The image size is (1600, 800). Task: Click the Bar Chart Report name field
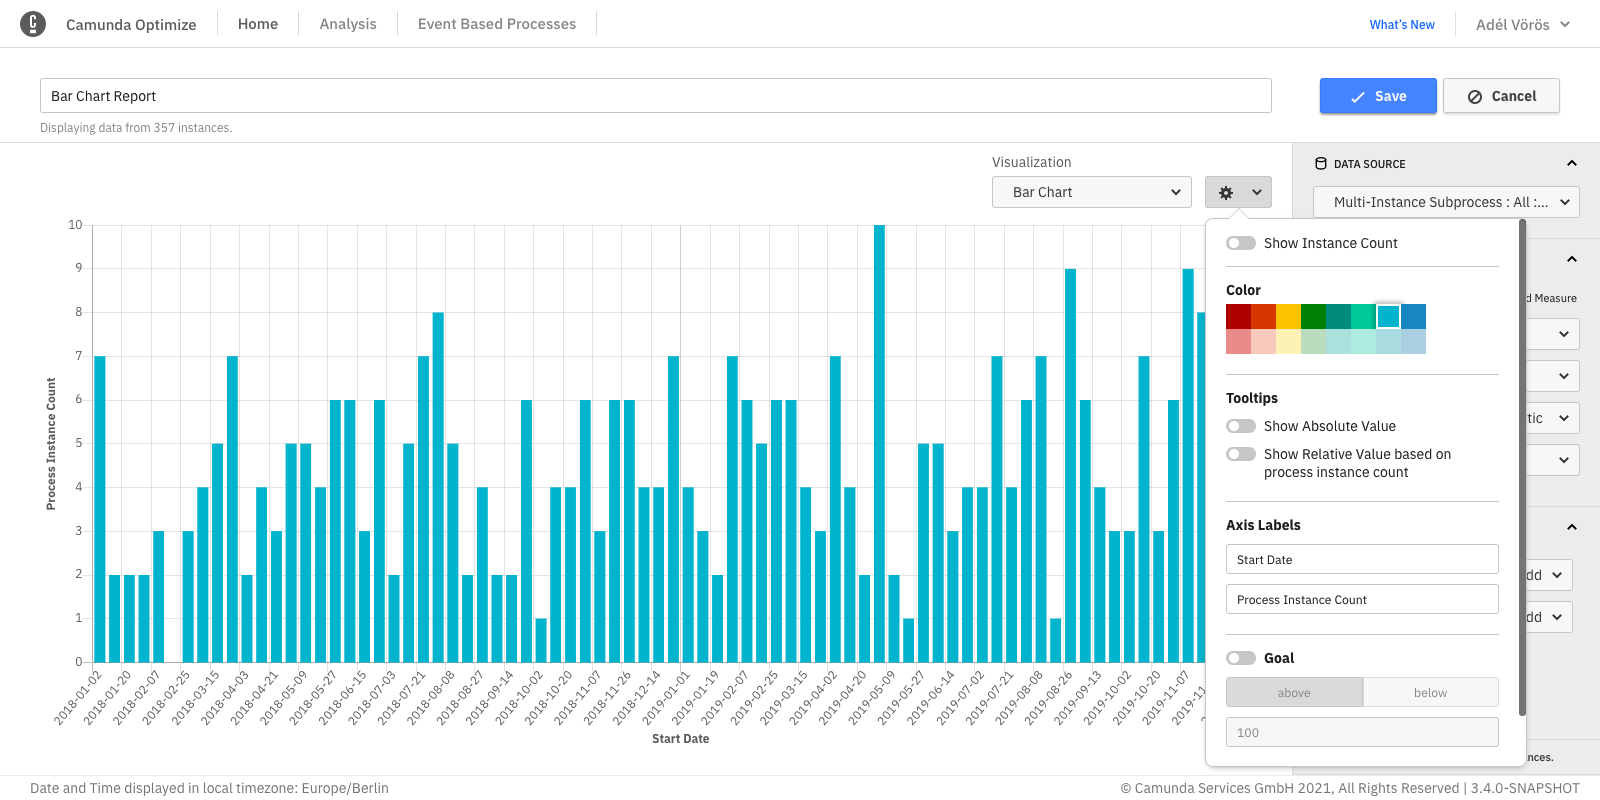pos(655,96)
